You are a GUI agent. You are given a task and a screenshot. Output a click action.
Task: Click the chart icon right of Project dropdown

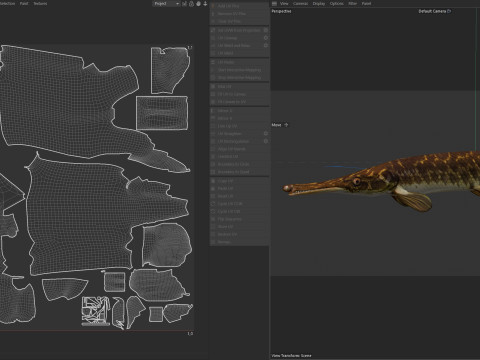pyautogui.click(x=184, y=4)
